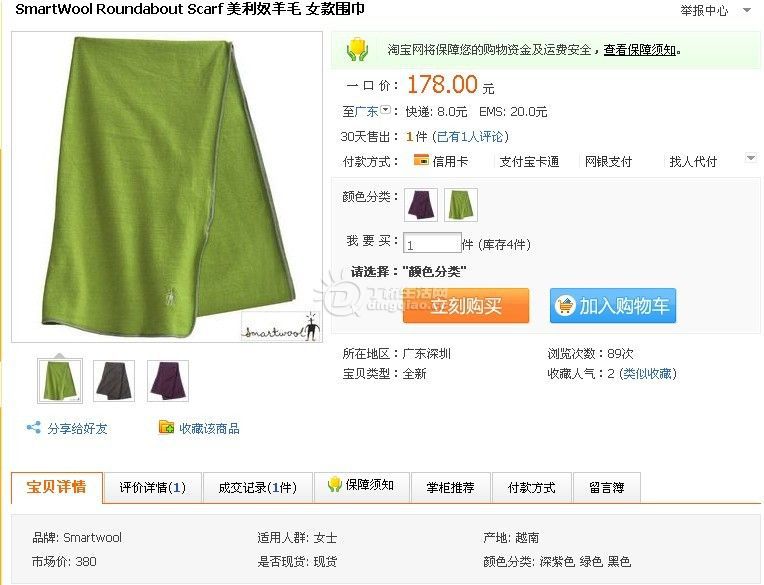Screen dimensions: 764x585
Task: Select the purple scarf color option
Action: tap(421, 205)
